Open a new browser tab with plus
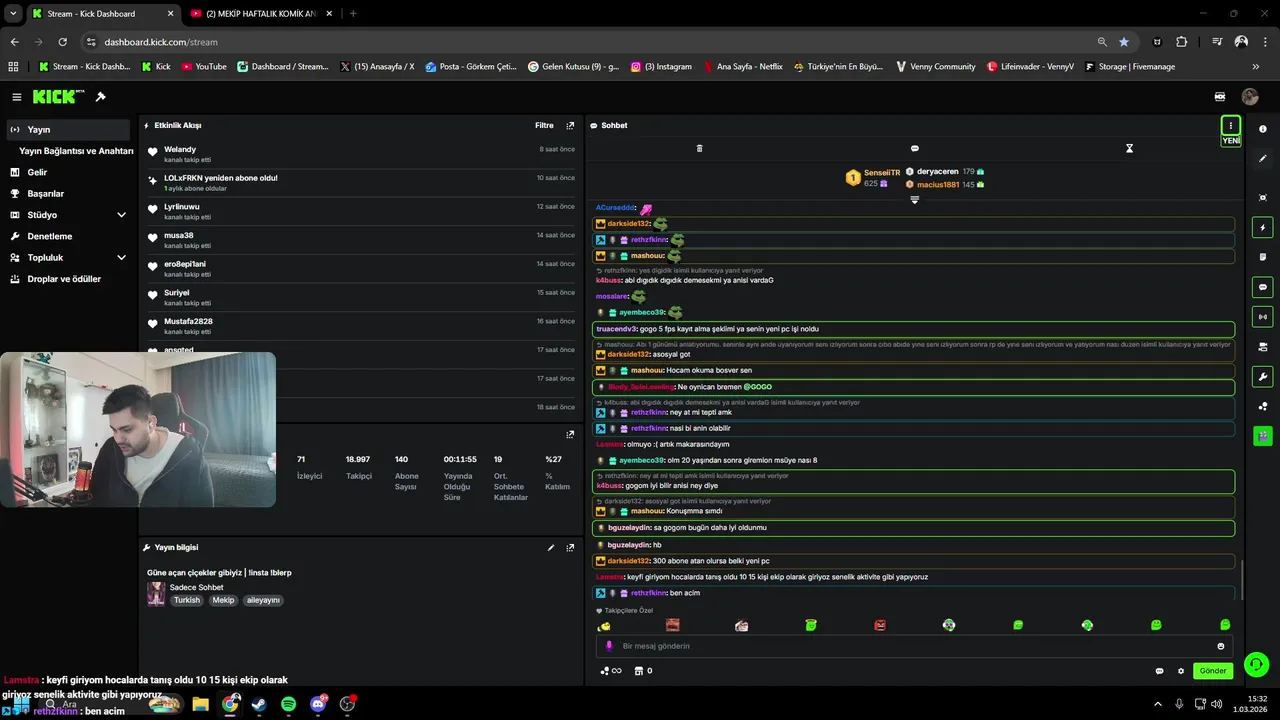1280x720 pixels. 353,14
